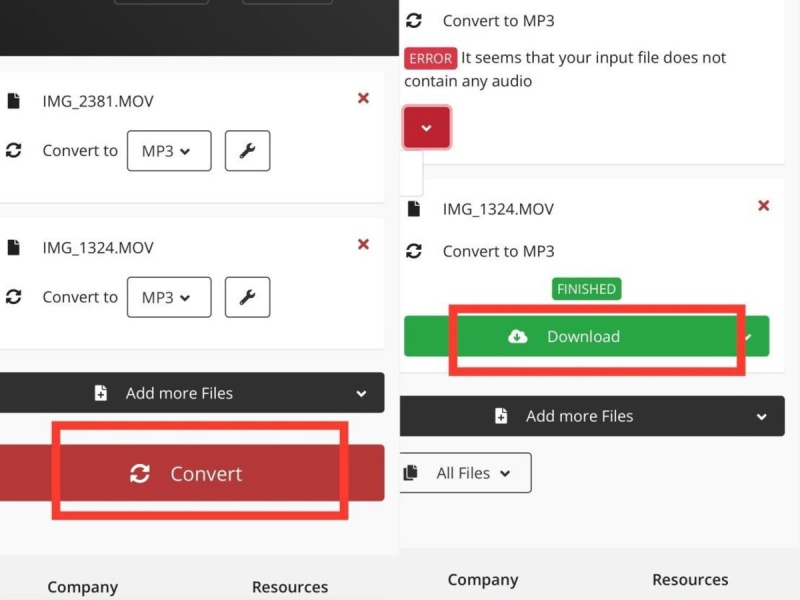This screenshot has width=800, height=600.
Task: Open settings wrench for IMG_2381.MOV
Action: coord(247,151)
